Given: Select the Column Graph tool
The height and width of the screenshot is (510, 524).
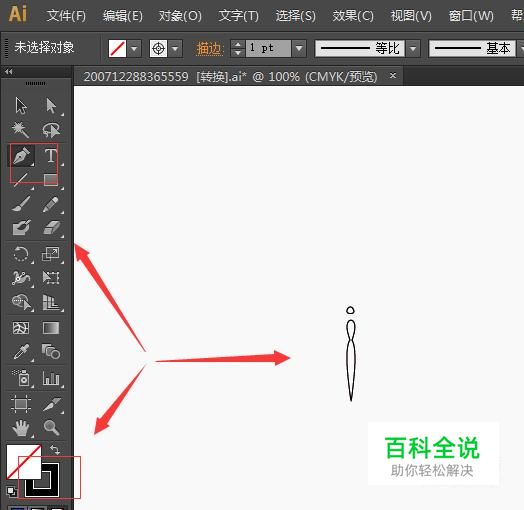Looking at the screenshot, I should (51, 378).
